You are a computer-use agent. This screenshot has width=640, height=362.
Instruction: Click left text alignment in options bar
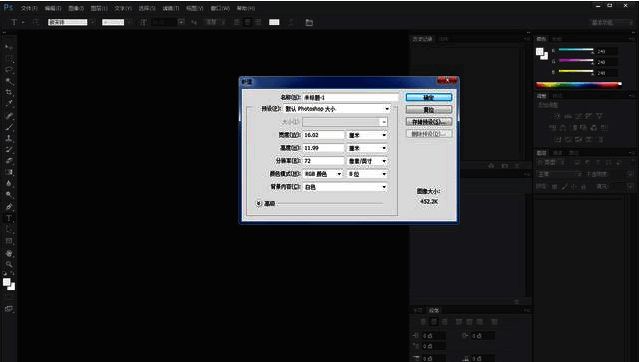237,22
